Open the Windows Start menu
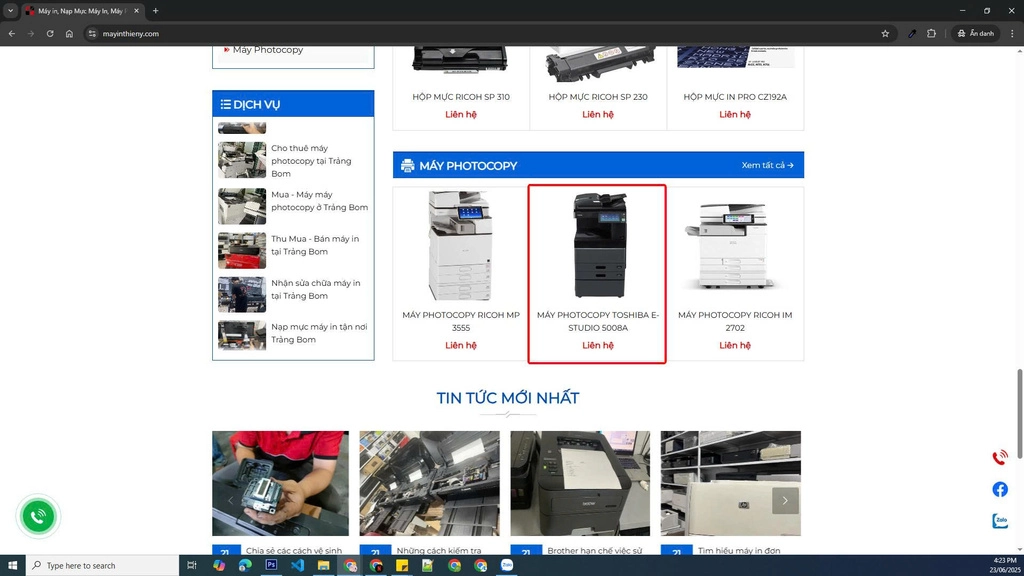Viewport: 1024px width, 576px height. click(12, 566)
